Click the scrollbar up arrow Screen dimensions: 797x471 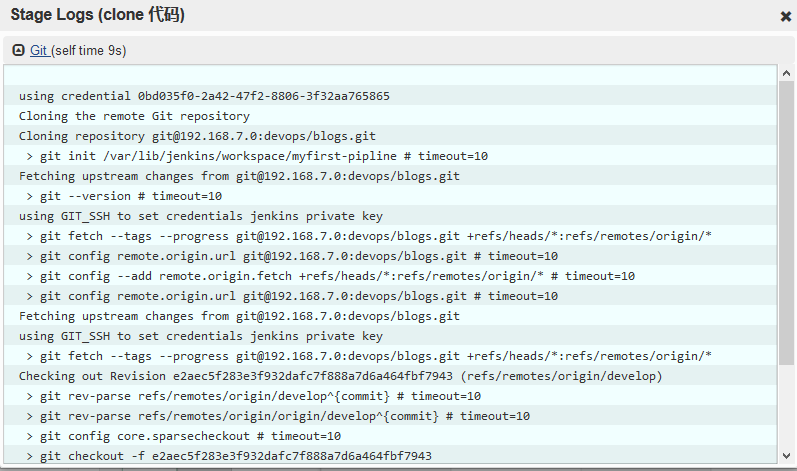pos(787,73)
